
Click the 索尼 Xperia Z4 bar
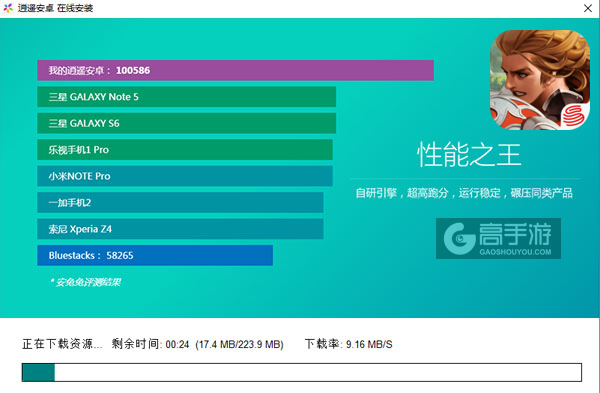(x=180, y=229)
